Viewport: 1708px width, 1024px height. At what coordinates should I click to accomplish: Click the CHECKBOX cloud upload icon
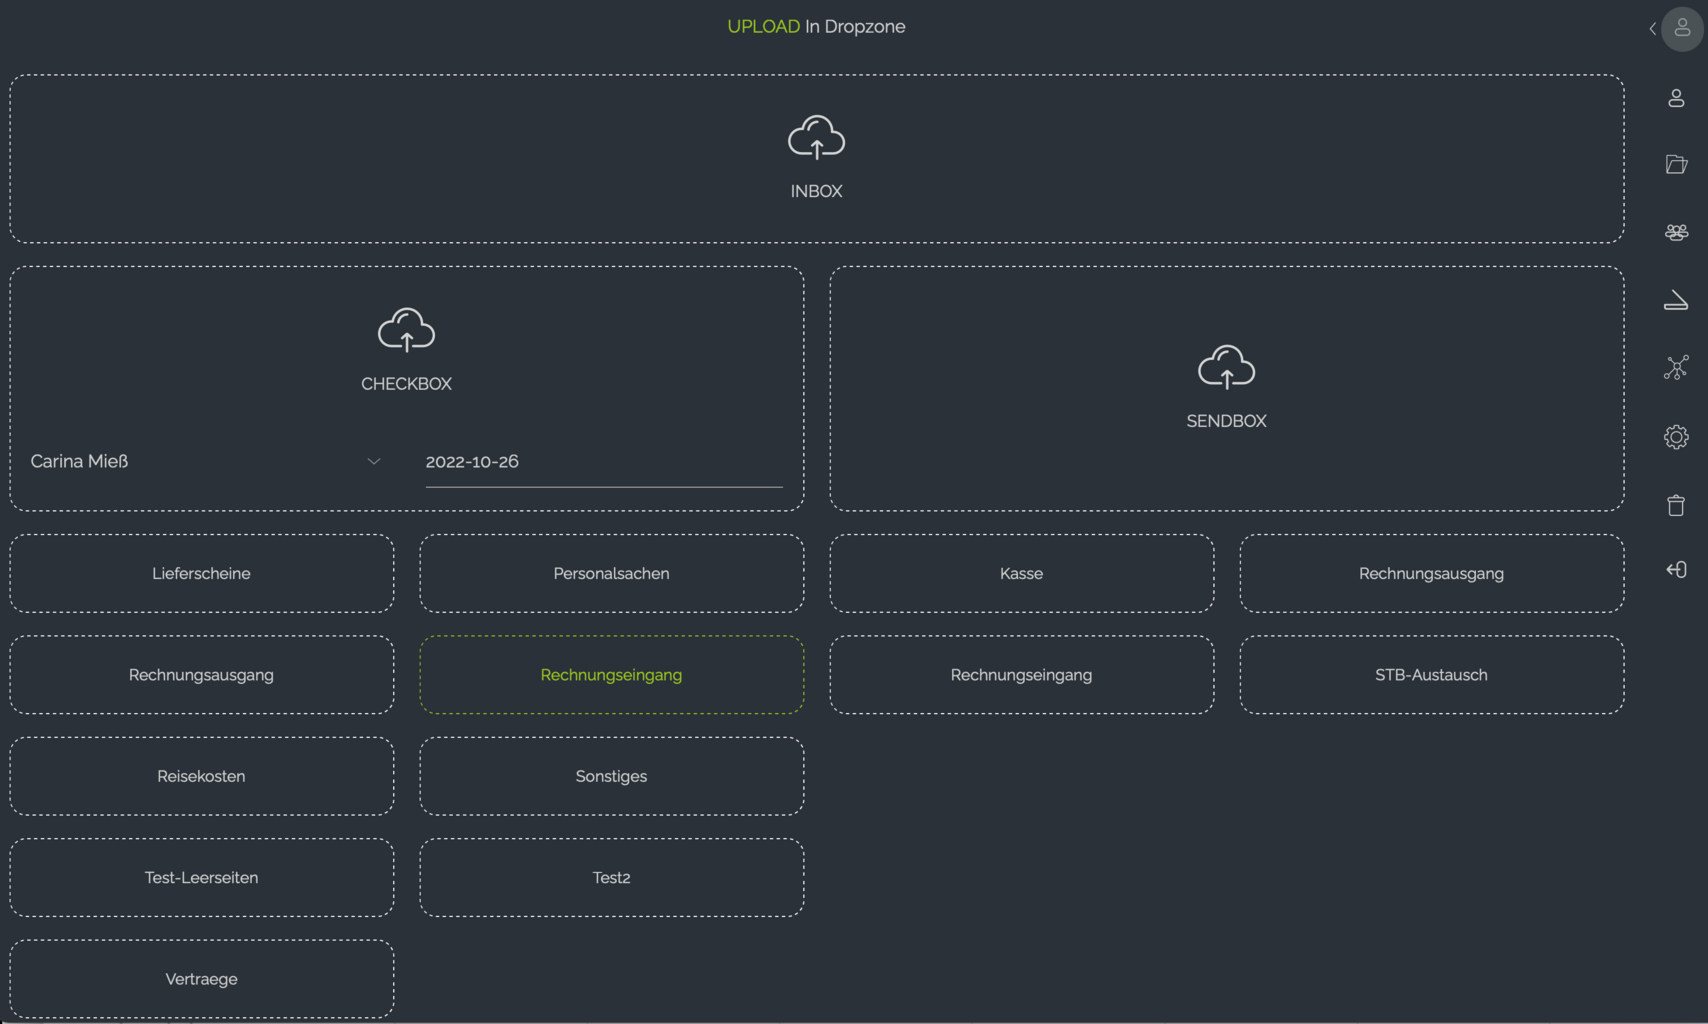coord(406,330)
